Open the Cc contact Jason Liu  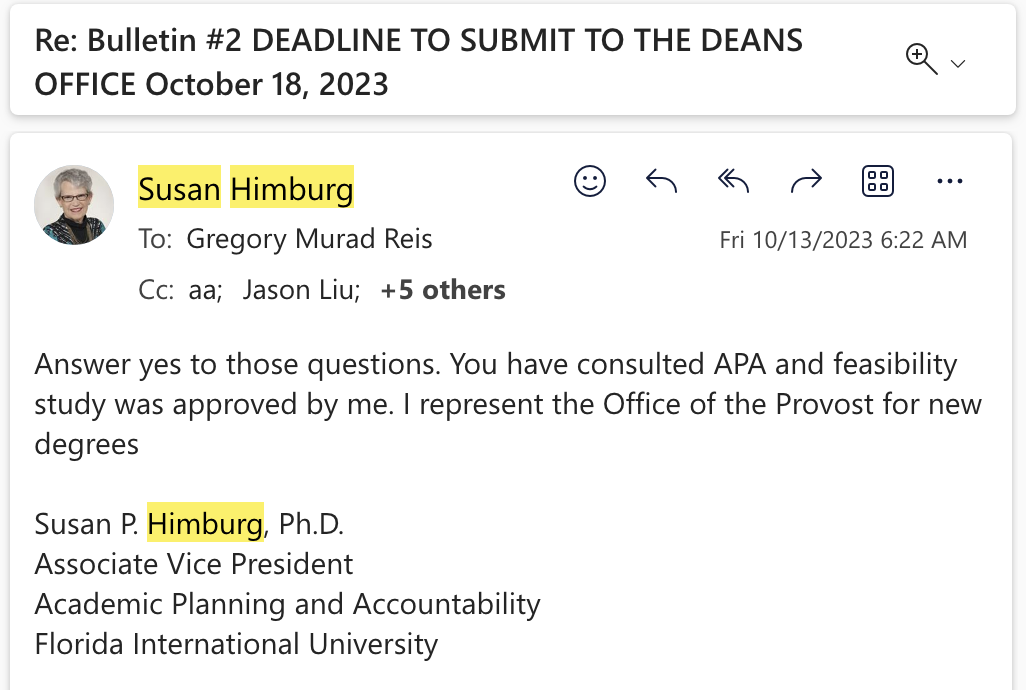click(300, 291)
